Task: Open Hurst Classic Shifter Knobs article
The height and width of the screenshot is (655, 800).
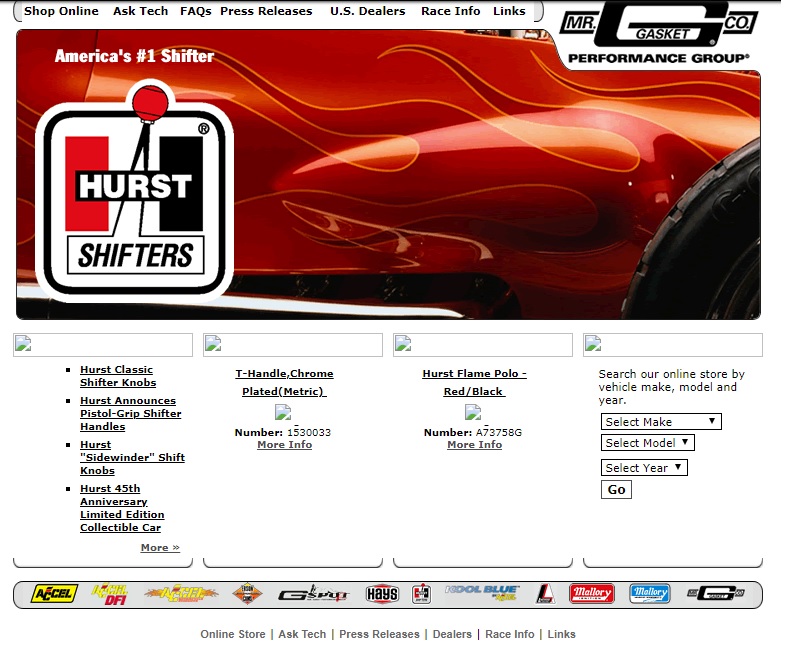Action: pyautogui.click(x=117, y=376)
